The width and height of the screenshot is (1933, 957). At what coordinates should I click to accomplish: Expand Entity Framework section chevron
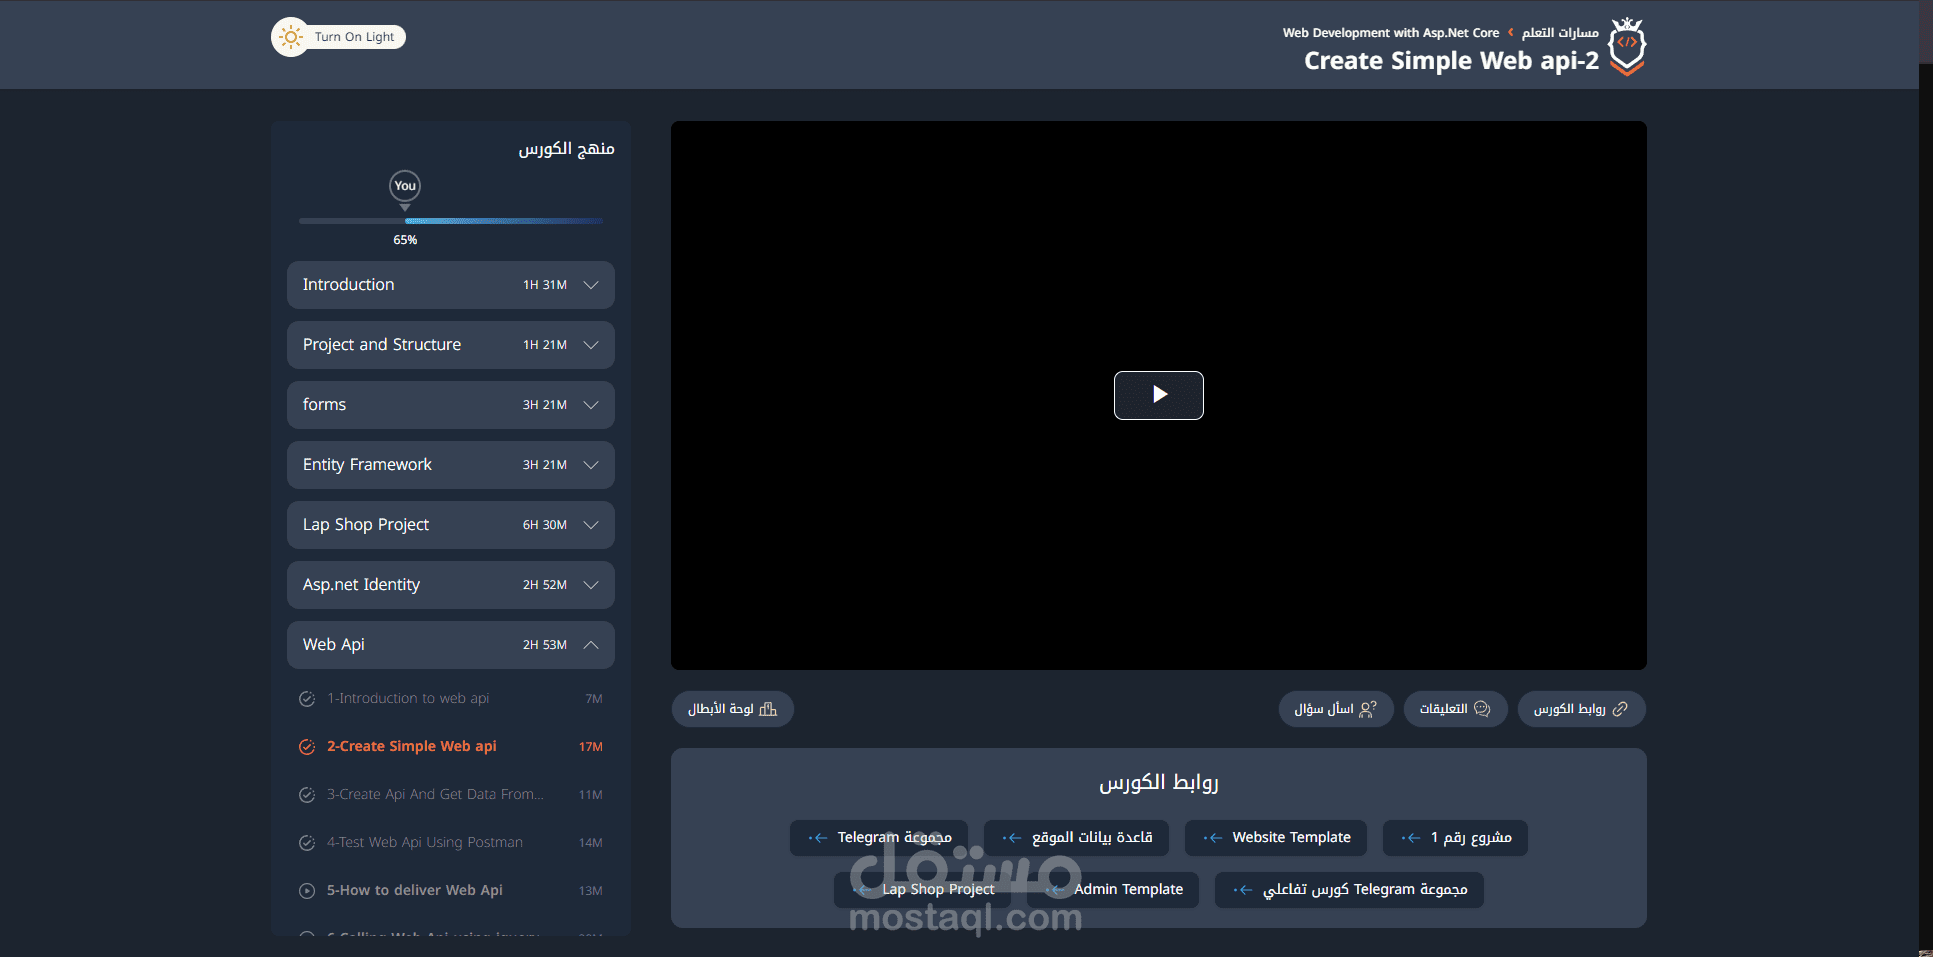pos(591,465)
